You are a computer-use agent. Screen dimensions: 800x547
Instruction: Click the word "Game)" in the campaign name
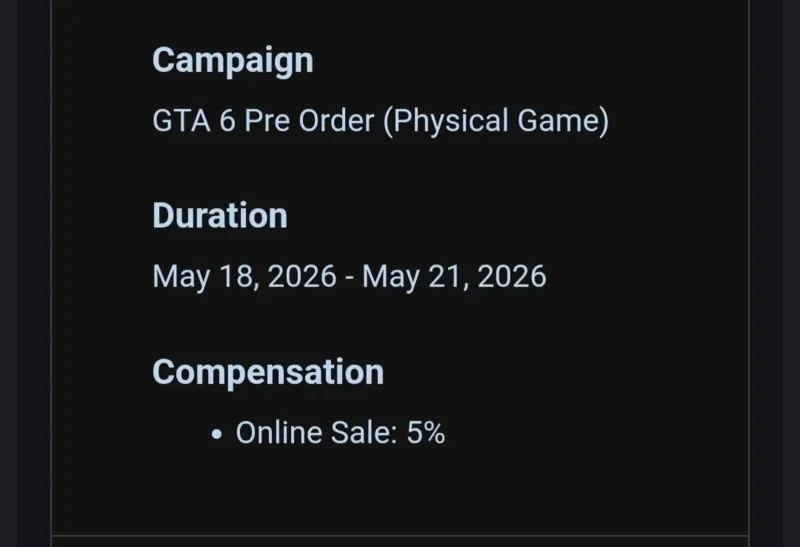(563, 121)
